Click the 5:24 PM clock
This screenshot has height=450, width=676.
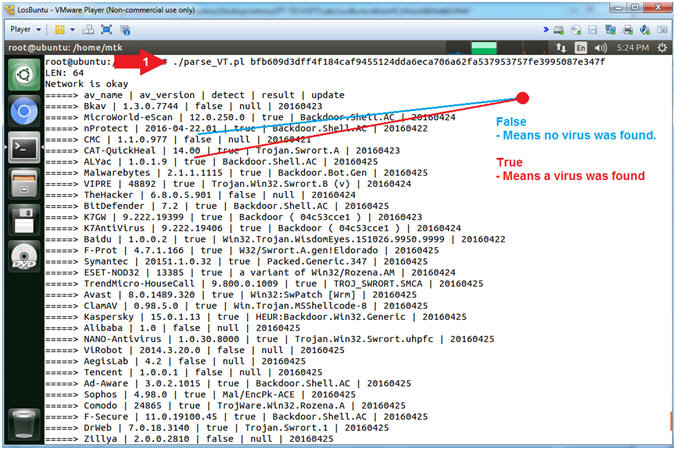point(632,47)
